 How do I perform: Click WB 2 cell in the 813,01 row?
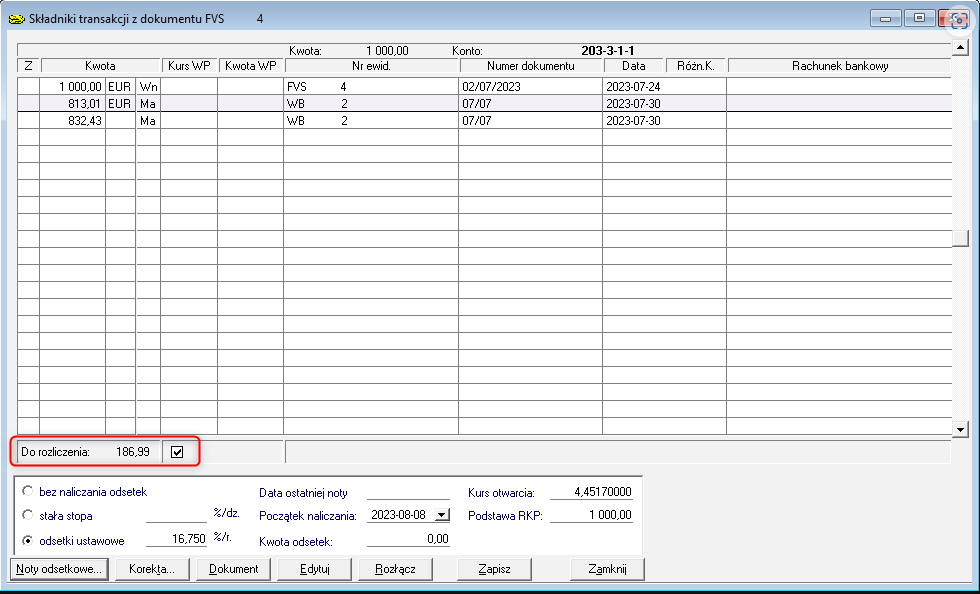click(x=371, y=104)
